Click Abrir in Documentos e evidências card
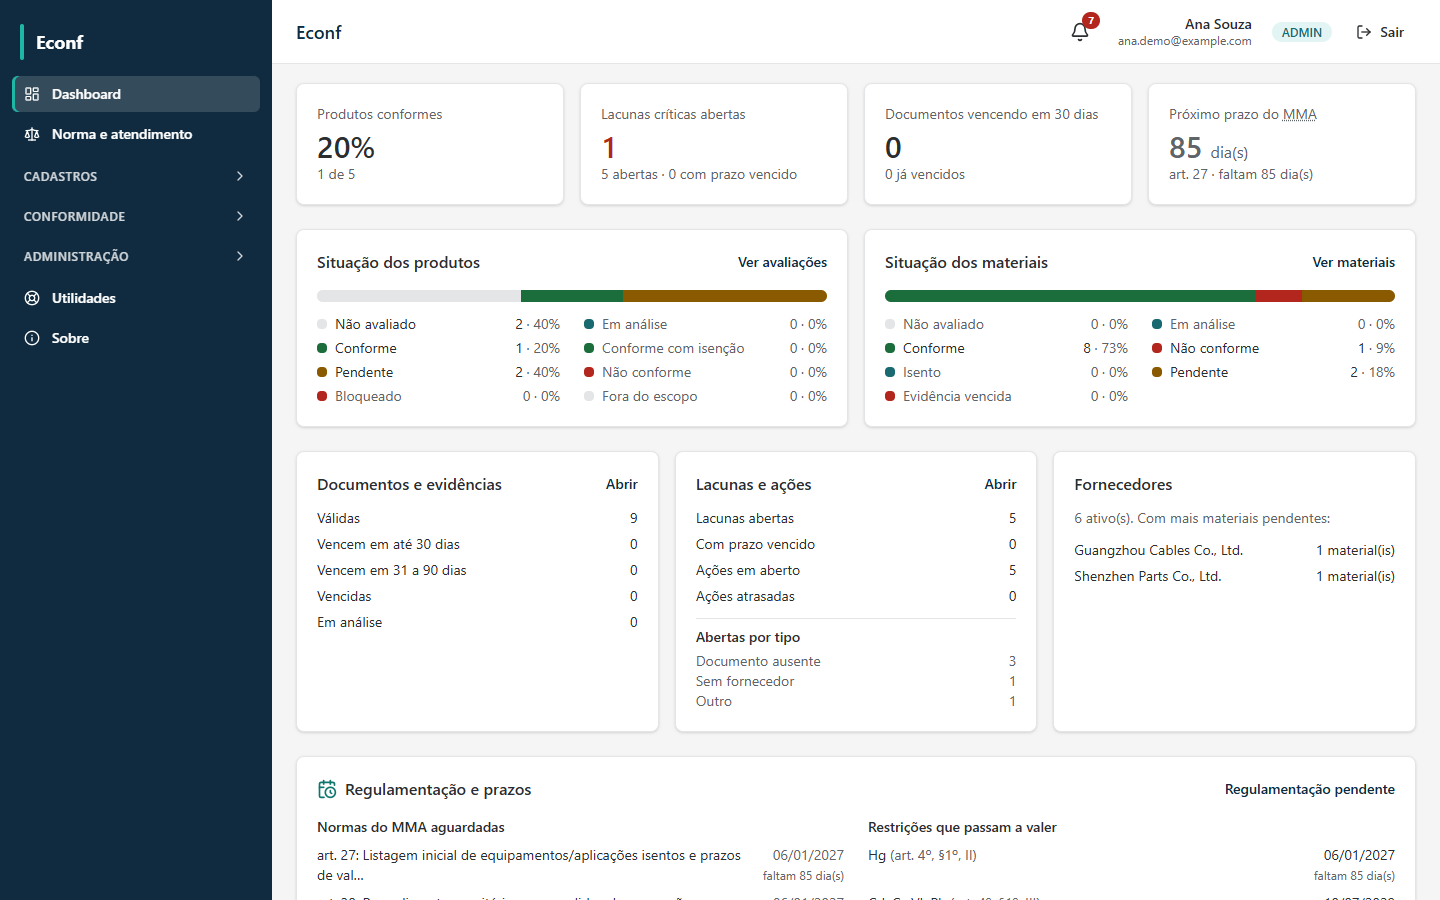The image size is (1440, 900). (x=621, y=484)
